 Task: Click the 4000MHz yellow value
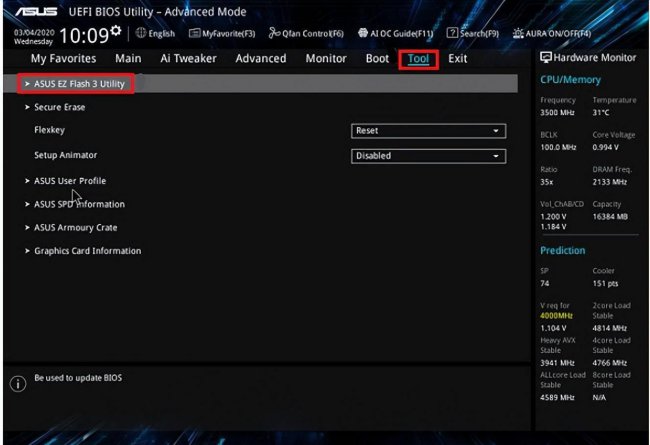click(556, 316)
